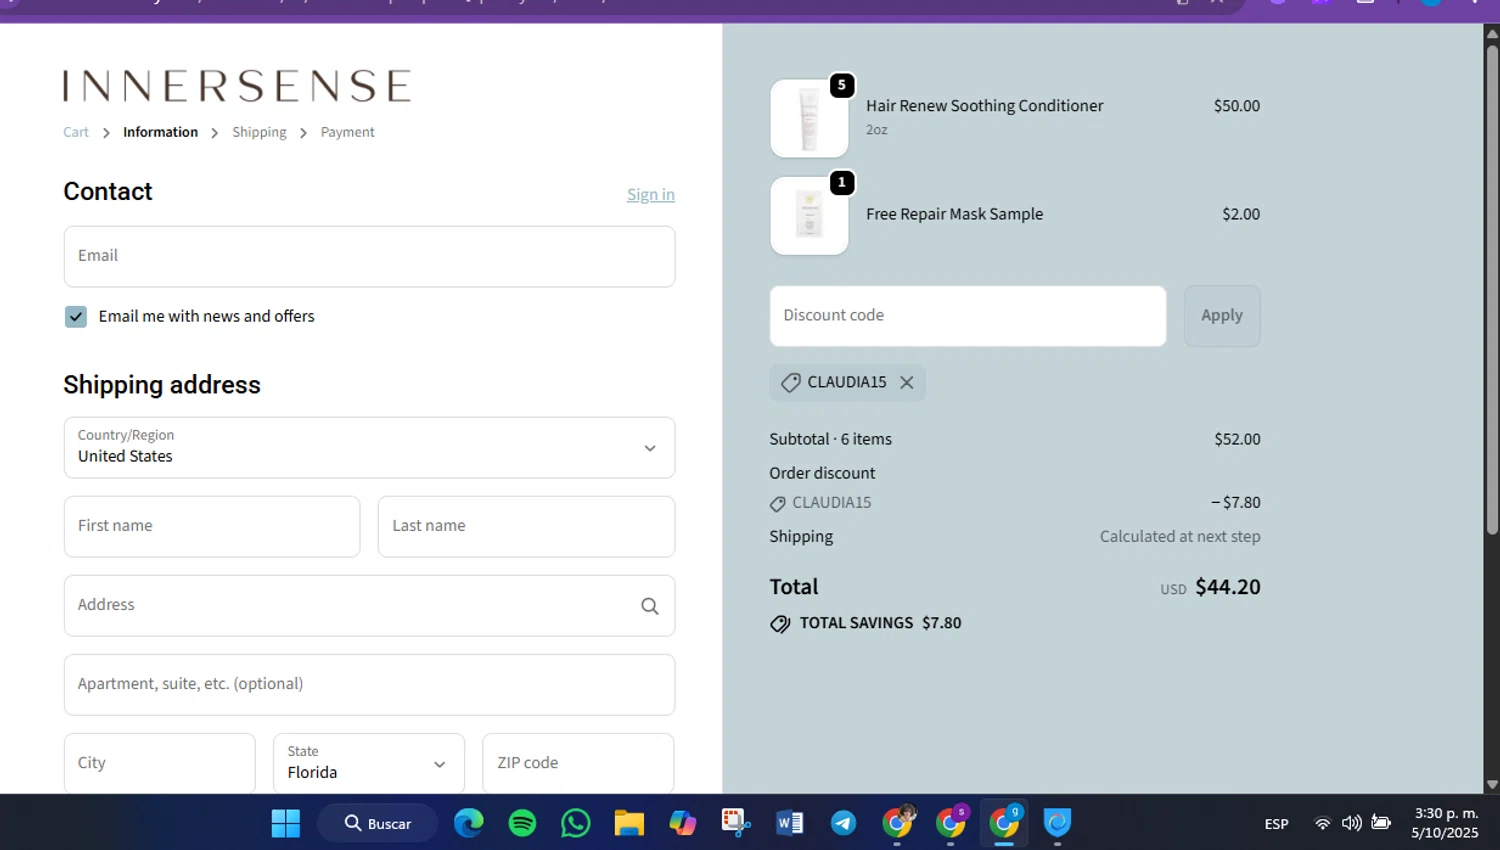Remove the CLAUDIA15 discount code tag
The width and height of the screenshot is (1500, 850).
click(906, 382)
